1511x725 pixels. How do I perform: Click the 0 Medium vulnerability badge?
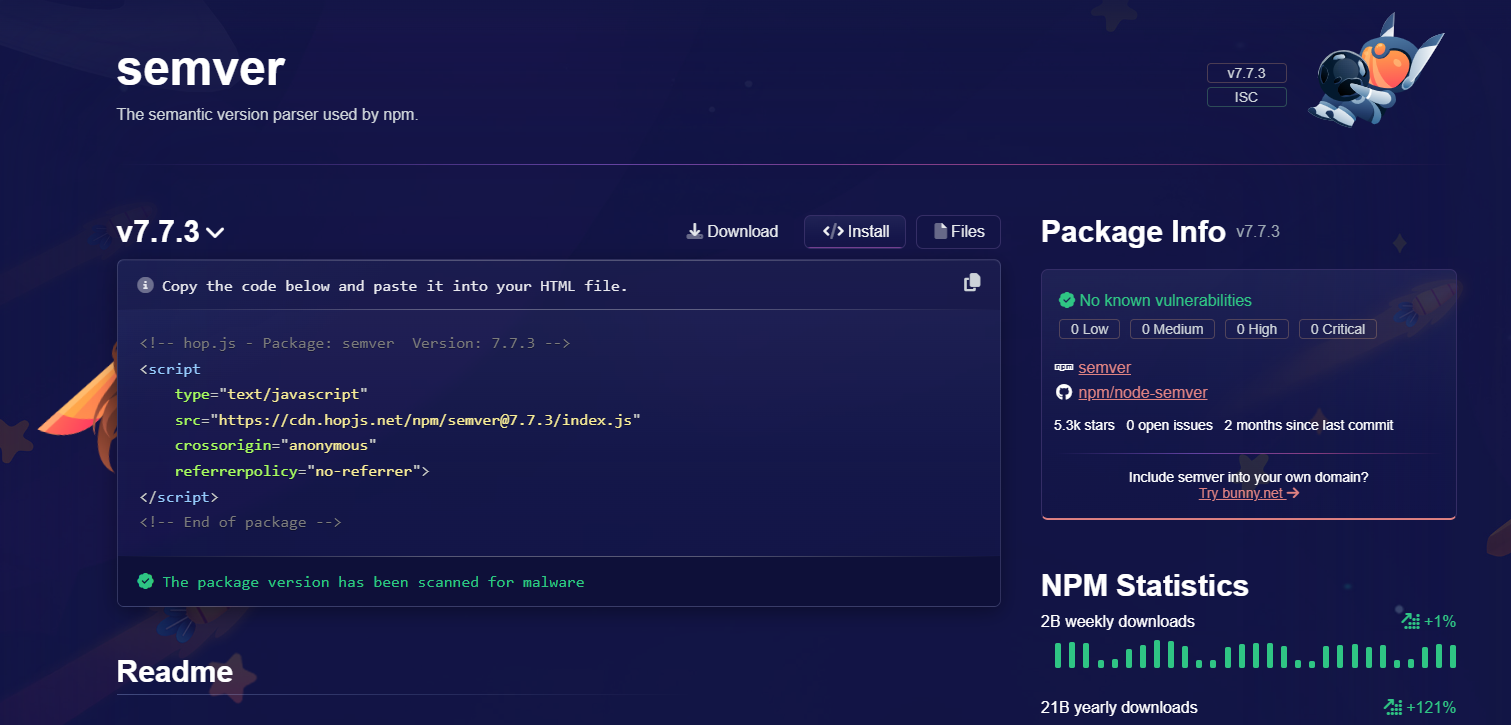pyautogui.click(x=1172, y=329)
